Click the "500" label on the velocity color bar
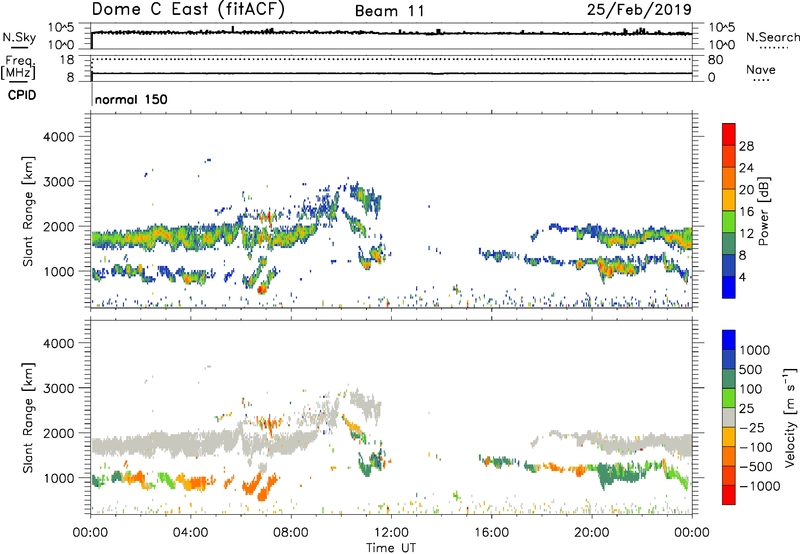 point(752,370)
